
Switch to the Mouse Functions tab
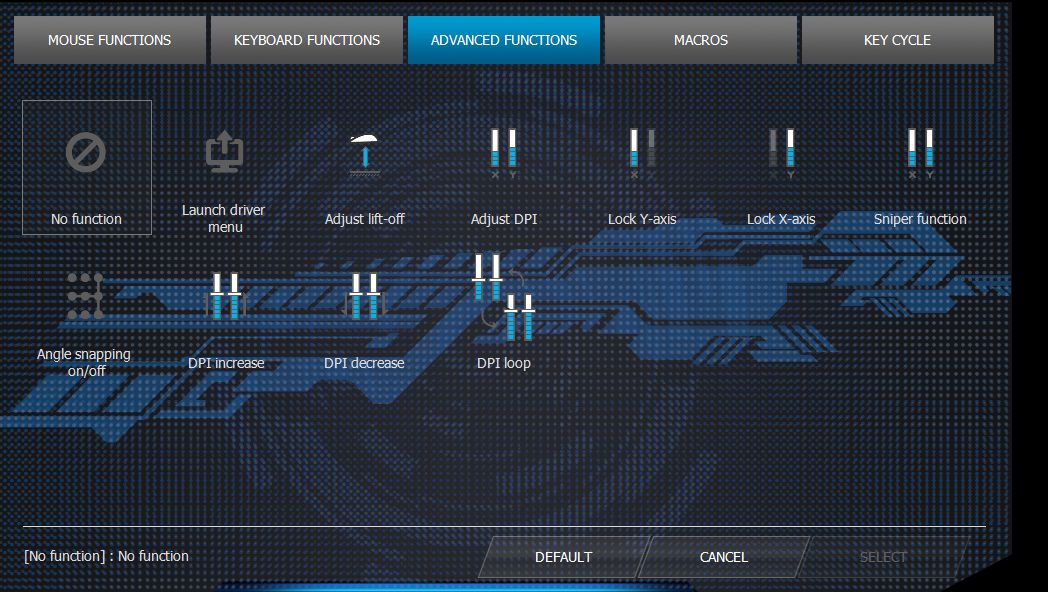tap(110, 40)
